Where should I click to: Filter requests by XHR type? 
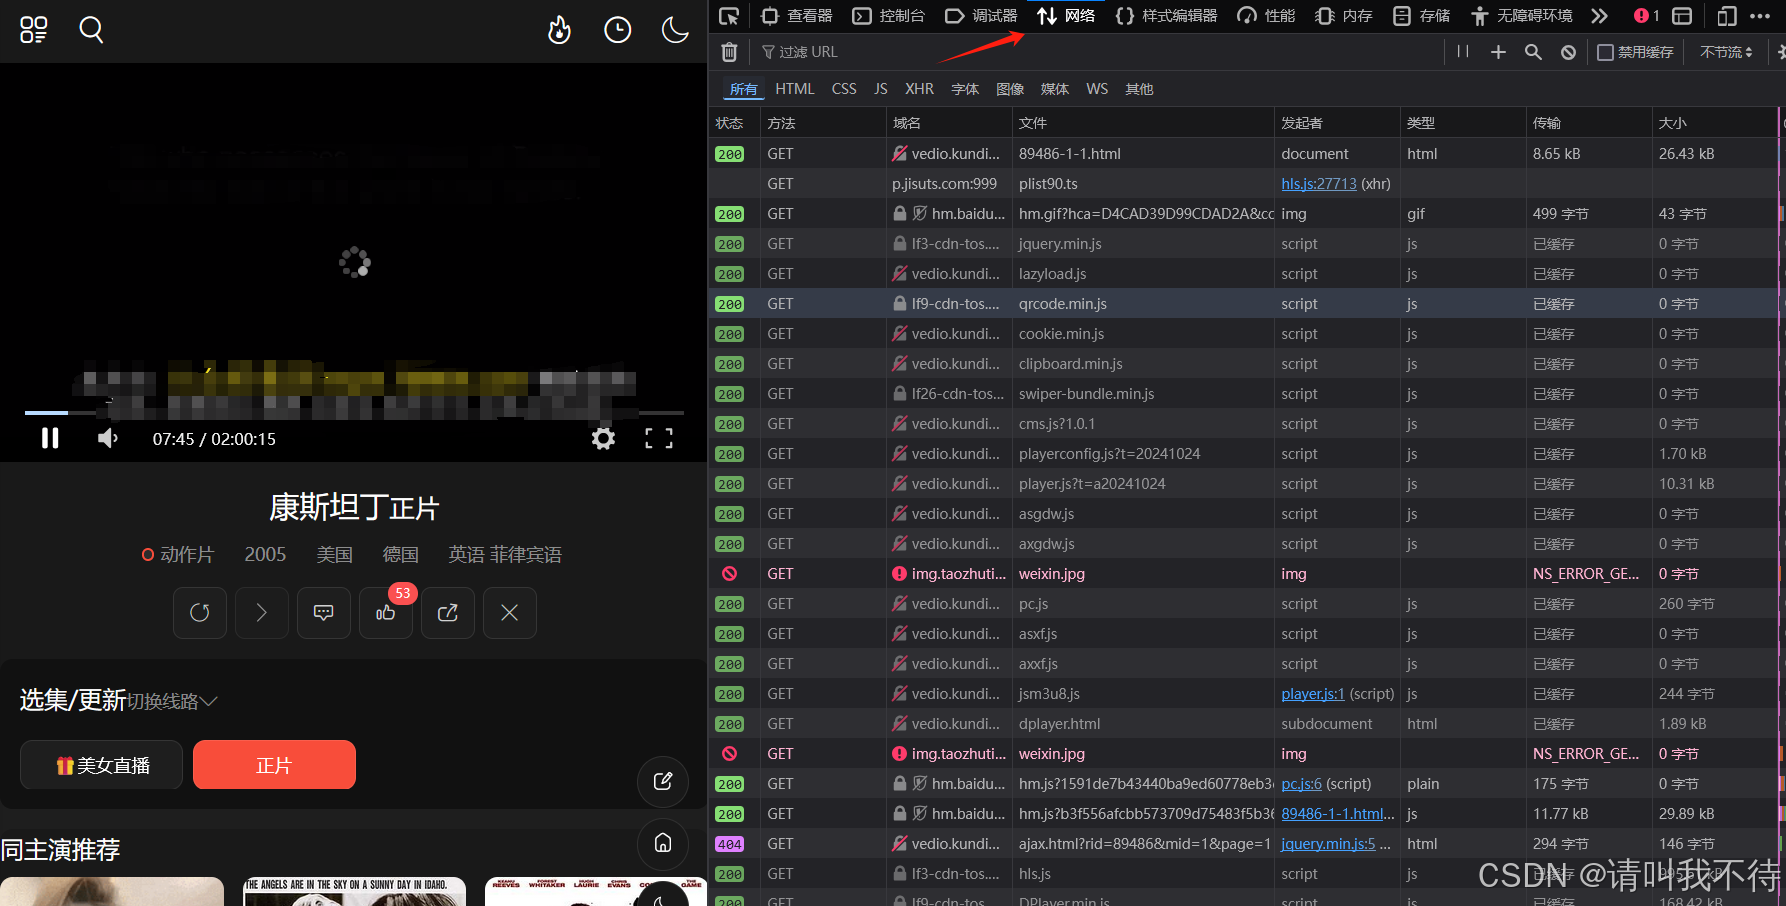pyautogui.click(x=919, y=89)
